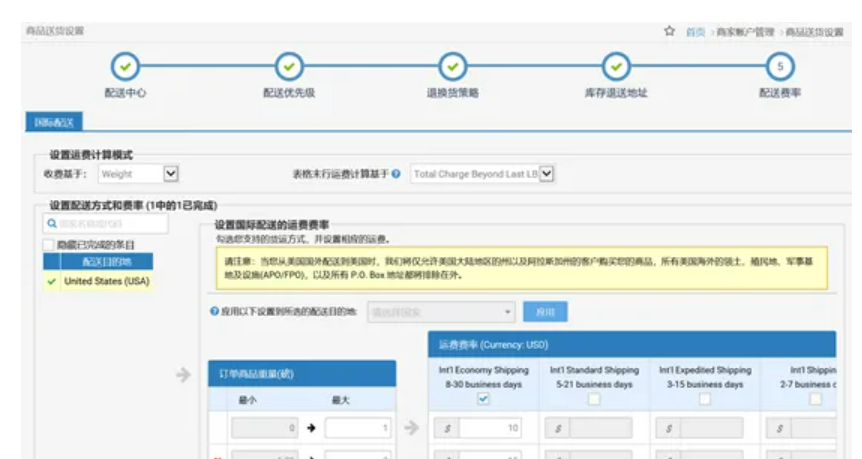Open the 请选择国家 country dropdown
The width and height of the screenshot is (862, 459).
[x=441, y=312]
